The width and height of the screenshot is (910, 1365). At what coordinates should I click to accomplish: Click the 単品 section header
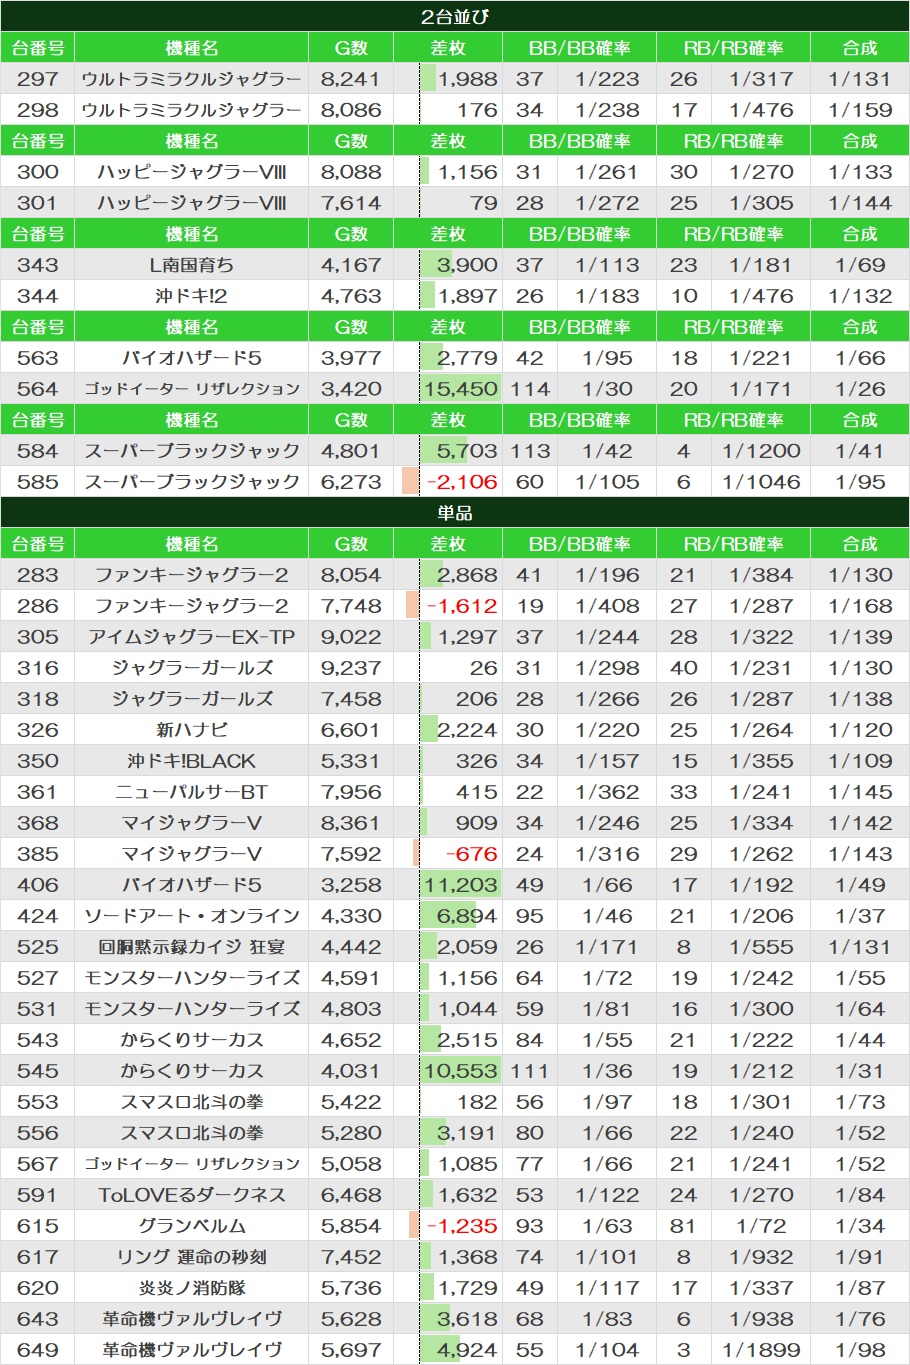(455, 512)
